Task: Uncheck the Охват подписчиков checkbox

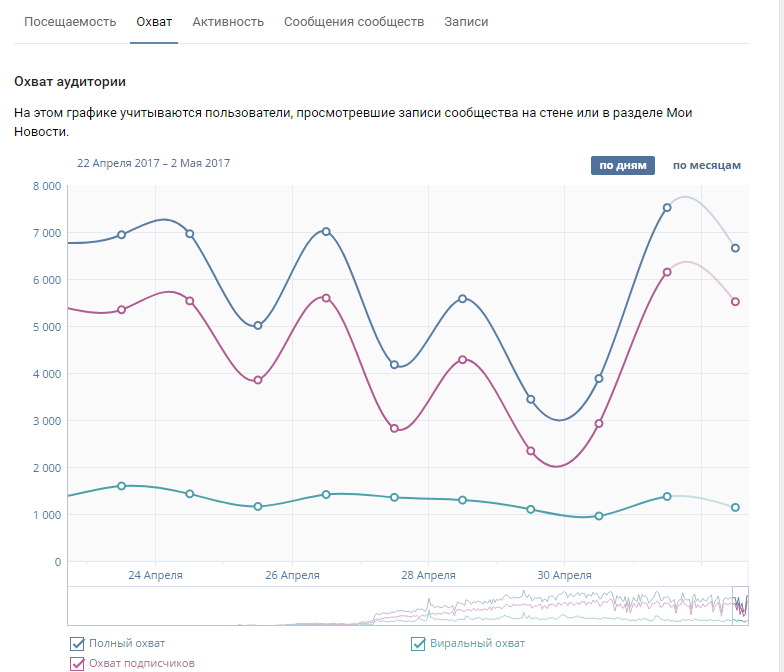Action: coord(77,664)
